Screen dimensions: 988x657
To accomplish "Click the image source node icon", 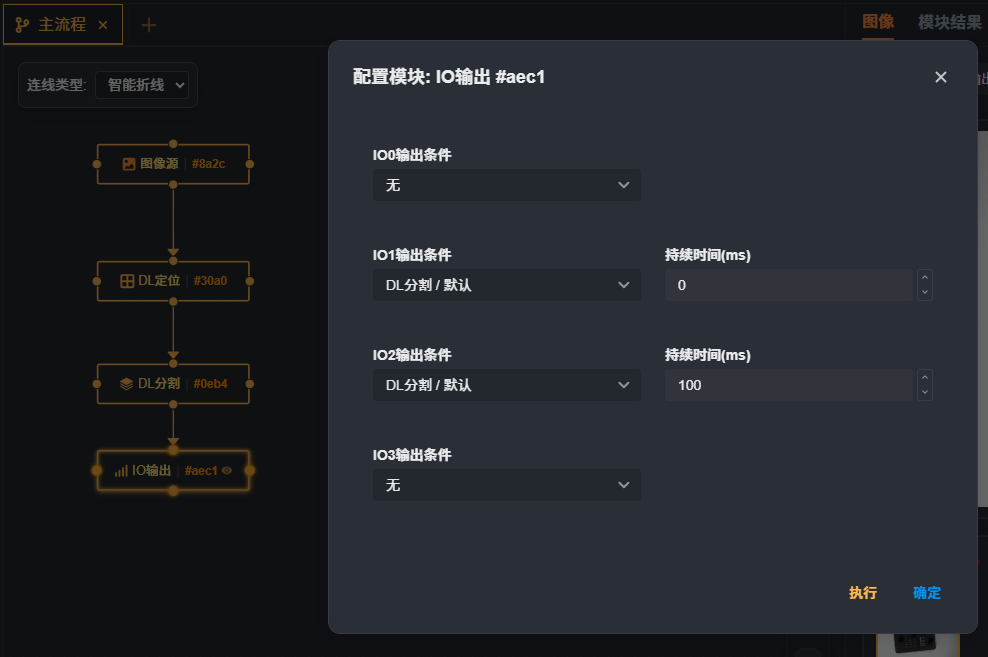I will (129, 164).
